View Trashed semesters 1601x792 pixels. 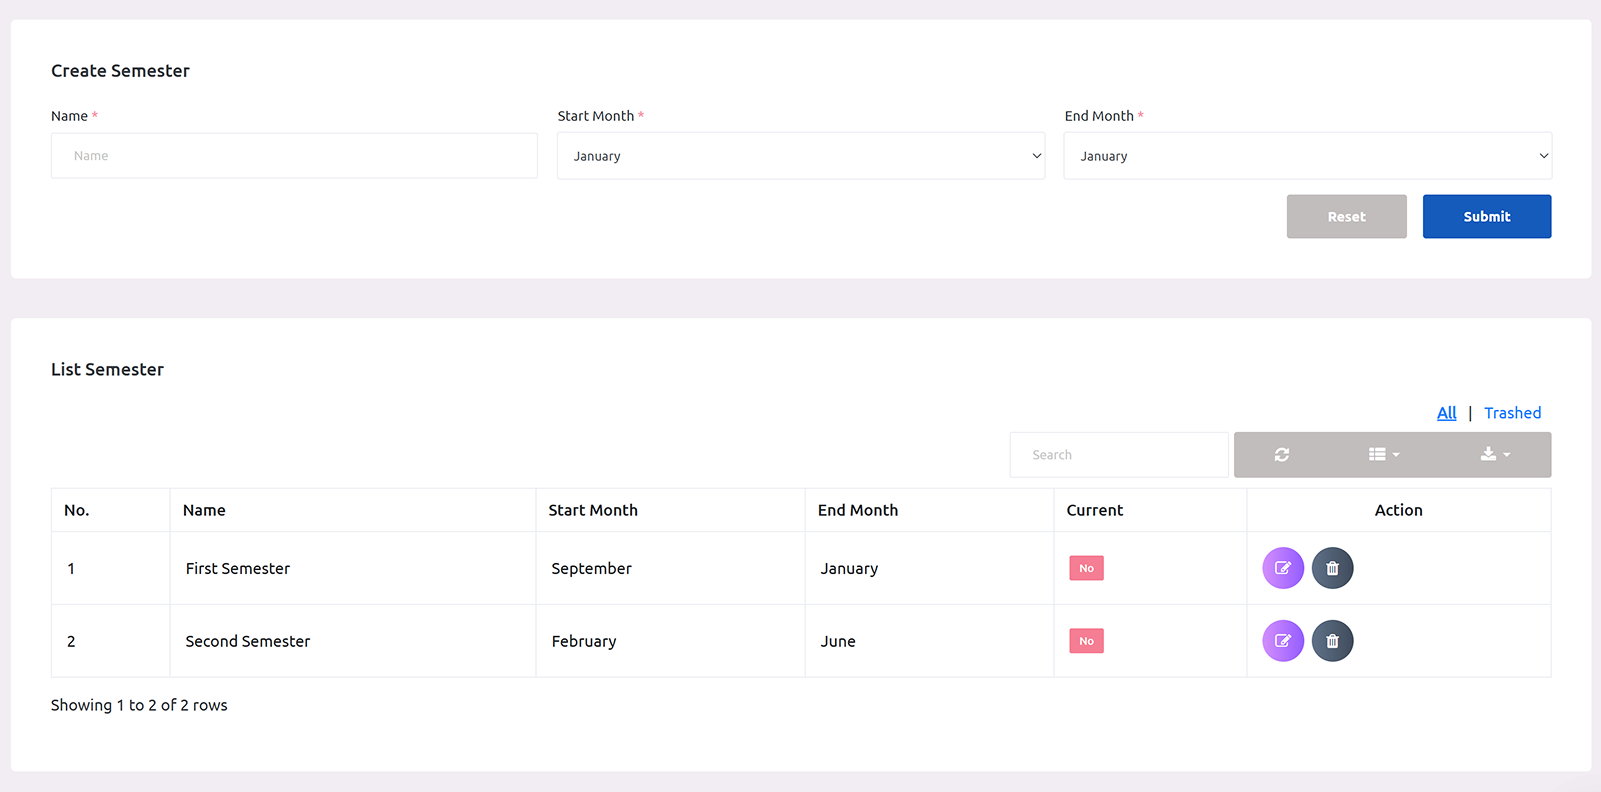pyautogui.click(x=1512, y=413)
